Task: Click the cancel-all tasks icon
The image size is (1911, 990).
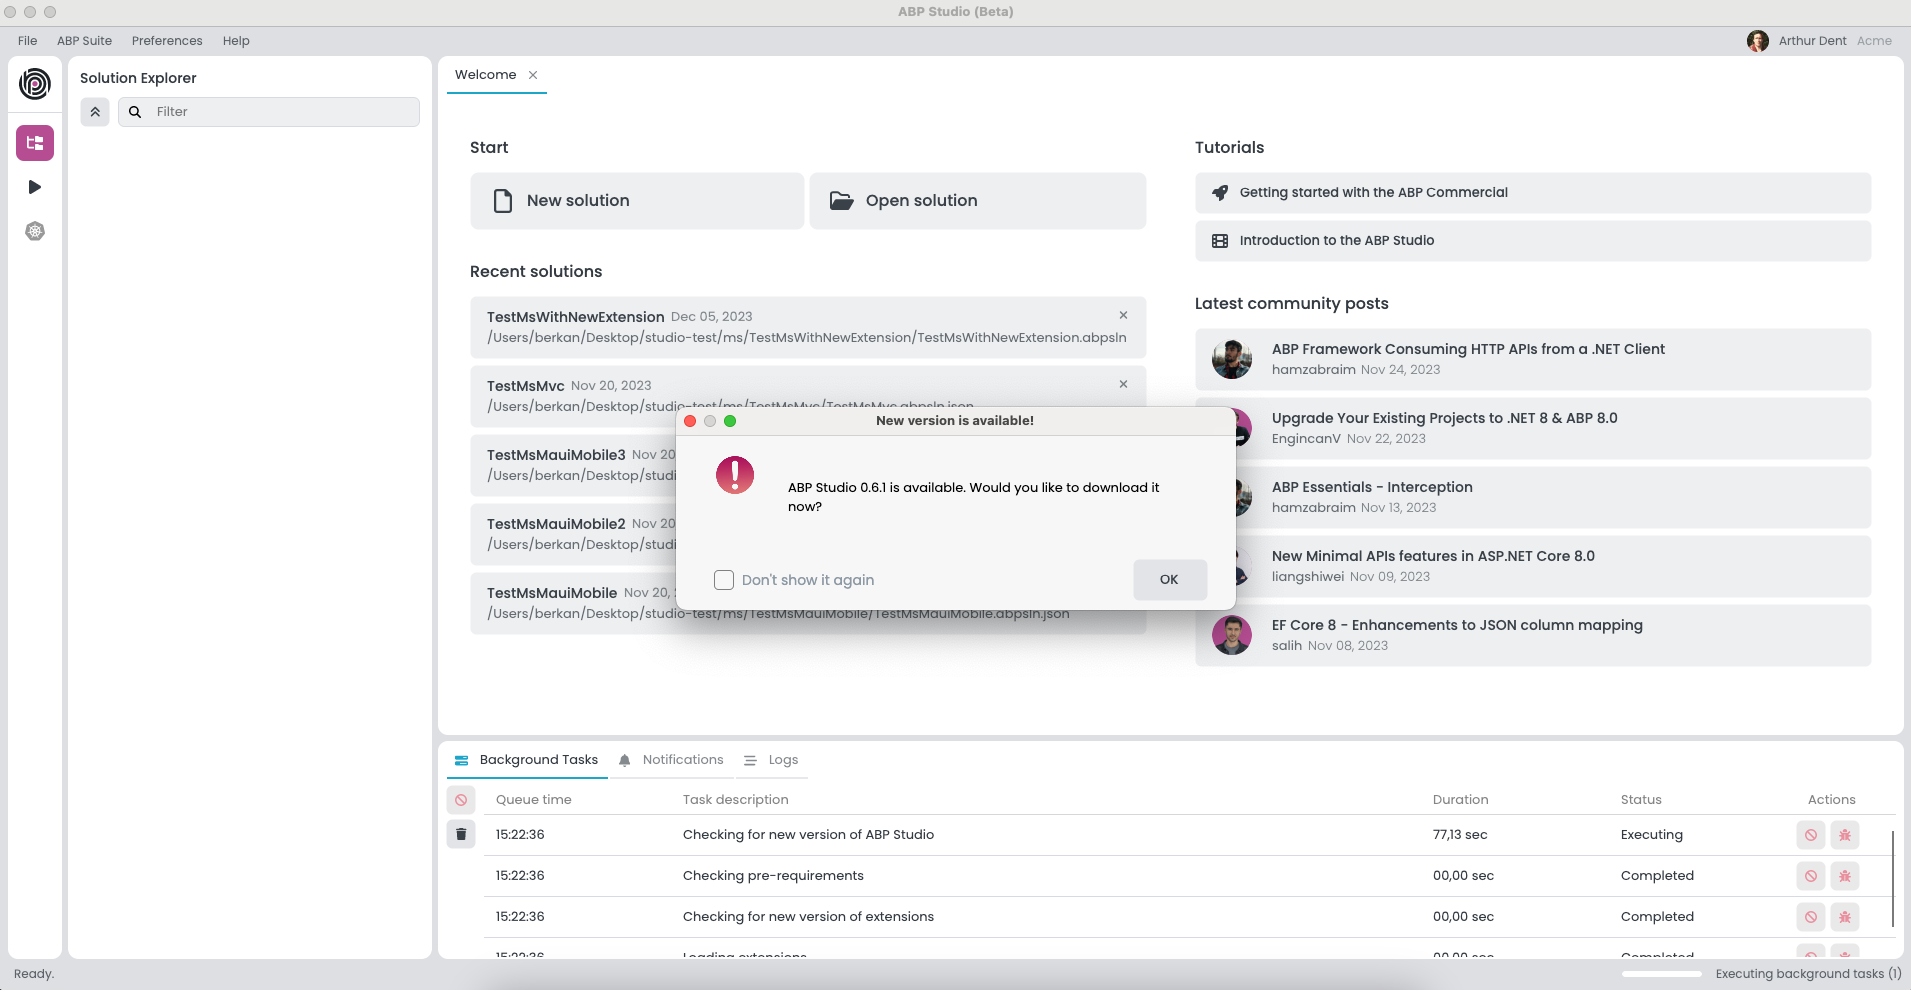Action: click(461, 799)
